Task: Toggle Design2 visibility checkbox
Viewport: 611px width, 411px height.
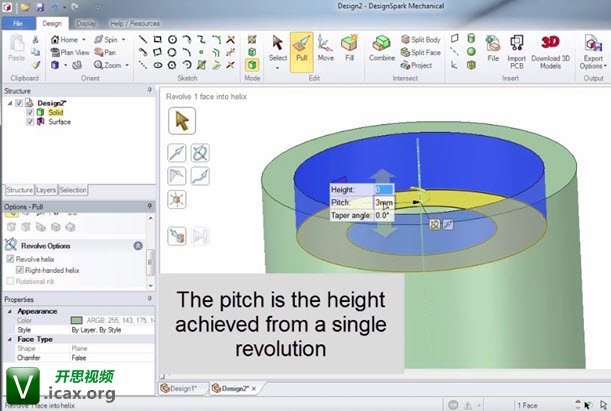Action: (x=19, y=103)
